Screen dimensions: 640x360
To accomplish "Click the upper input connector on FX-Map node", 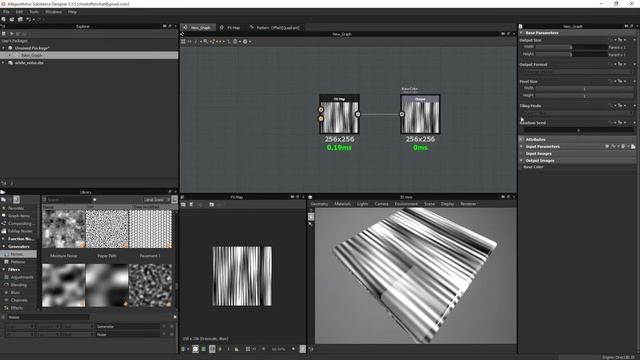I will click(321, 110).
